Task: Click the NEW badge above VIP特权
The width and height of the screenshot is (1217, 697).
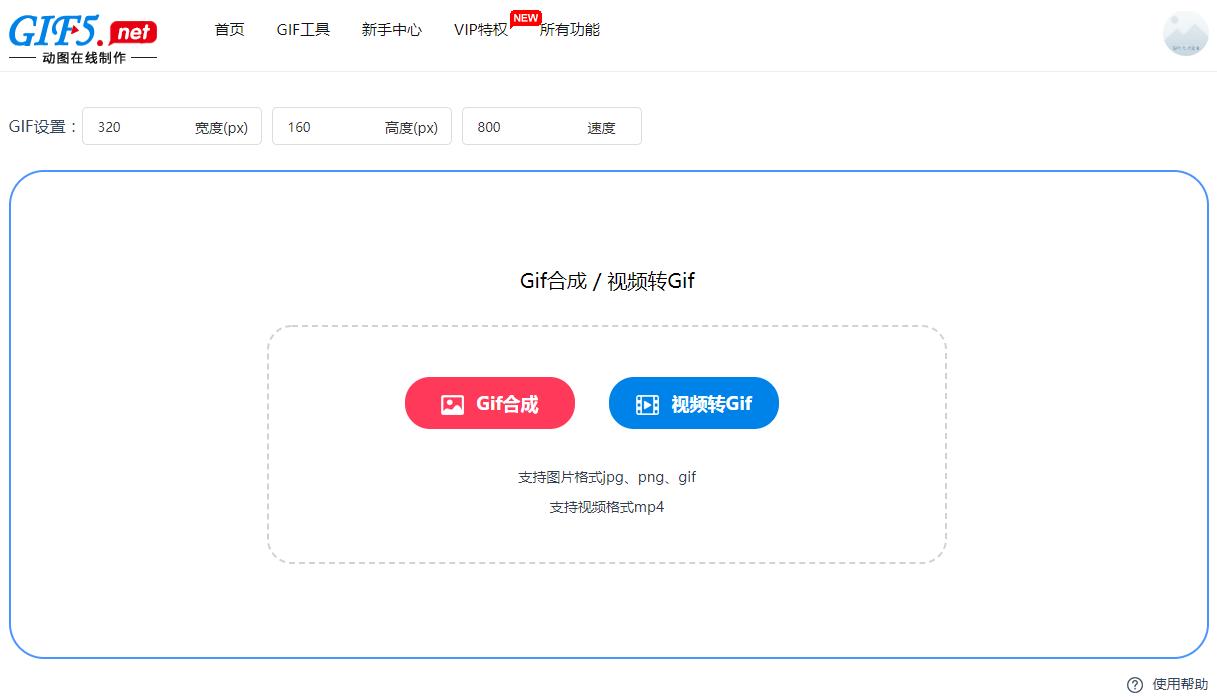Action: click(x=525, y=17)
